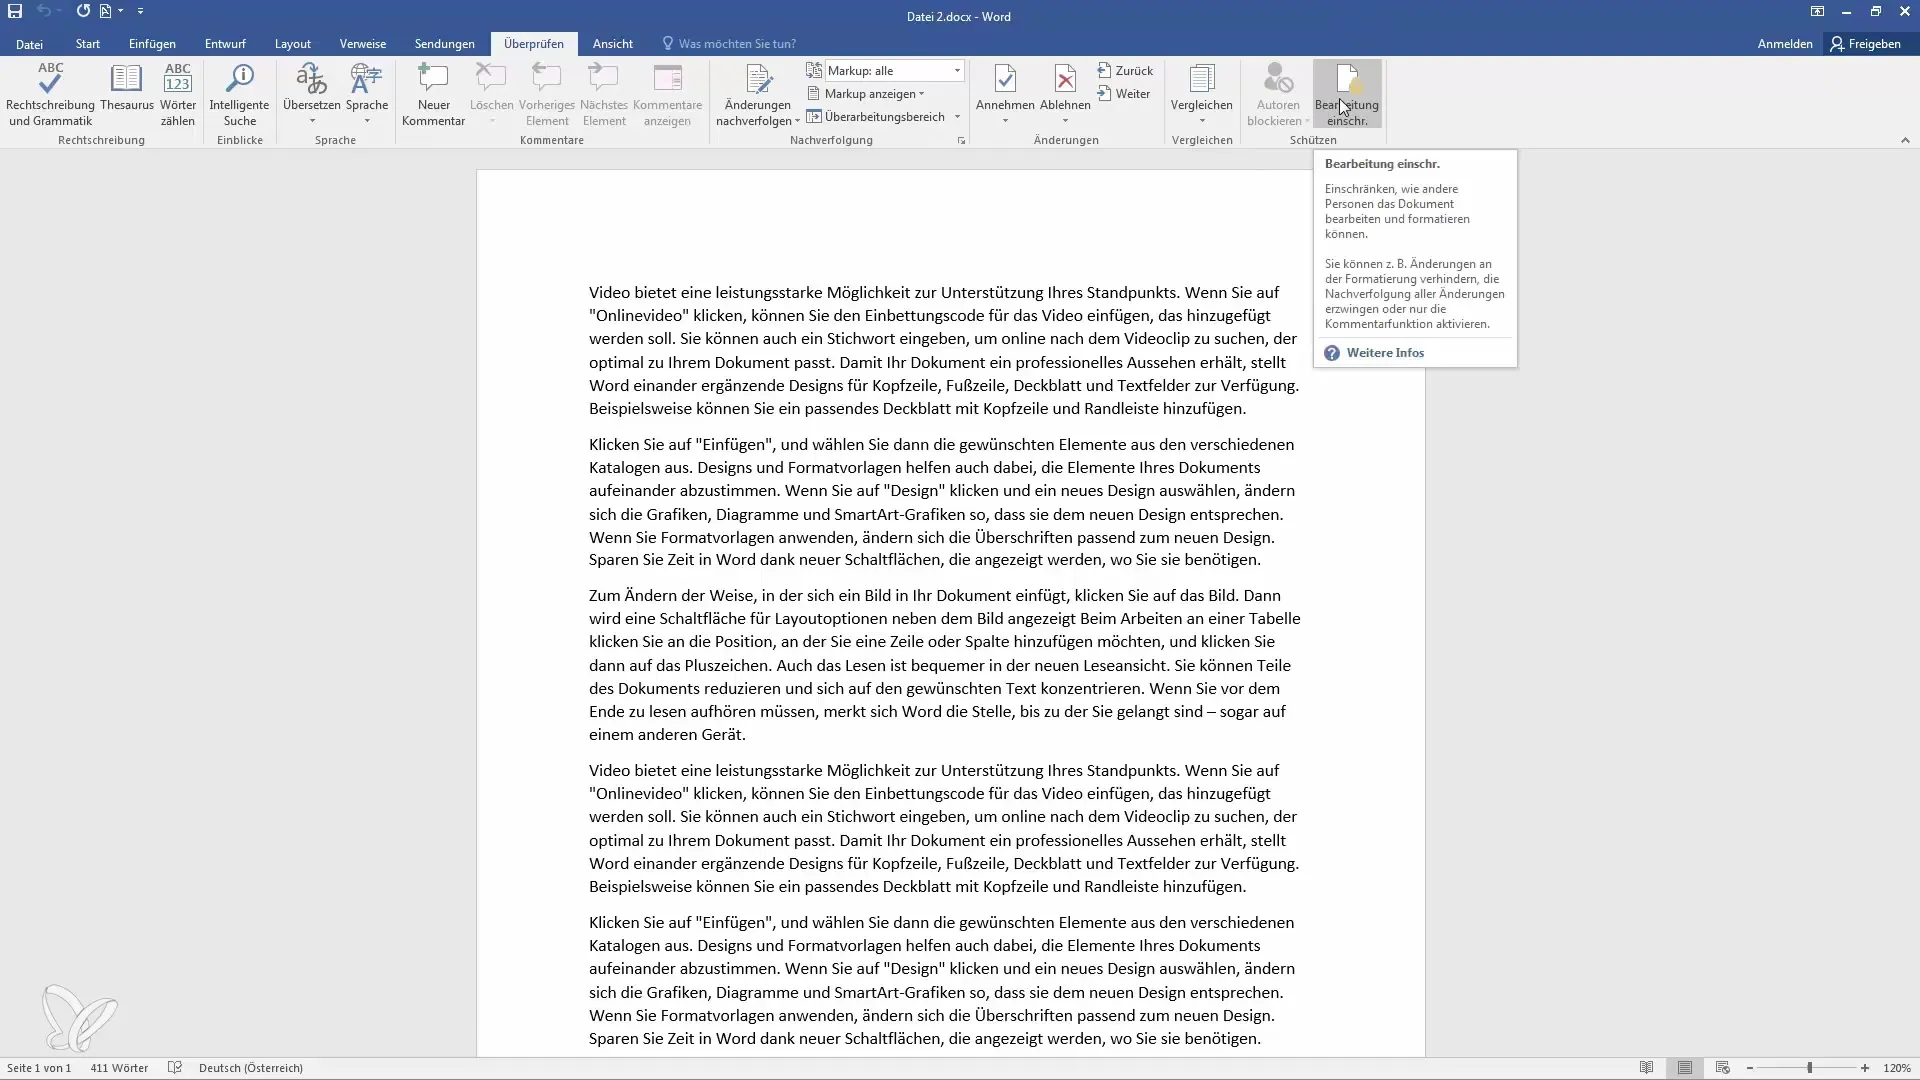The width and height of the screenshot is (1920, 1080).
Task: Switch to the Sendungen tab
Action: point(445,44)
